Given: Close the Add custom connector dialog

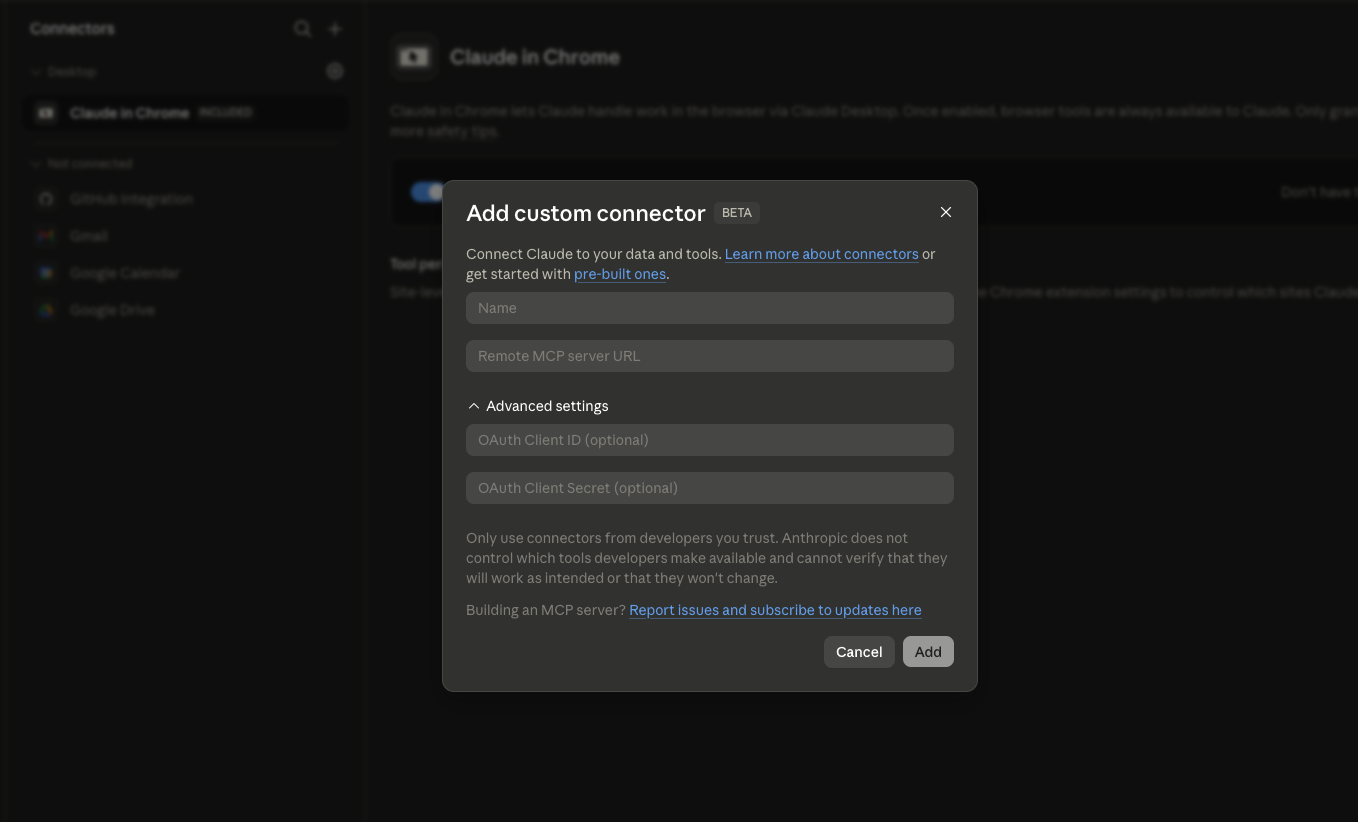Looking at the screenshot, I should click(946, 212).
